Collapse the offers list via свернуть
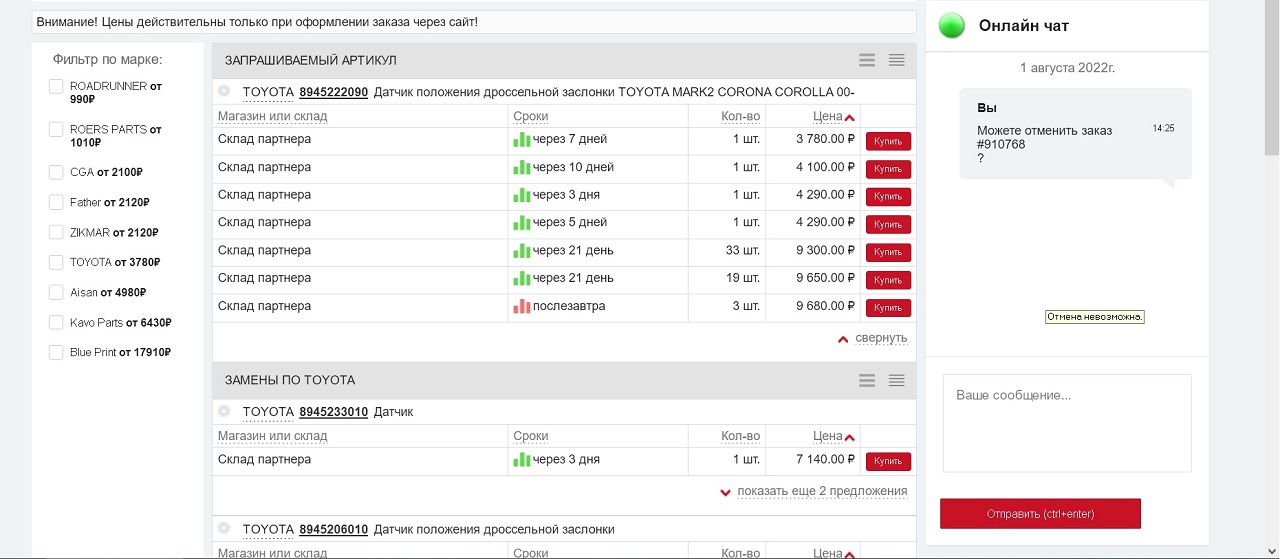The width and height of the screenshot is (1280, 559). [880, 338]
